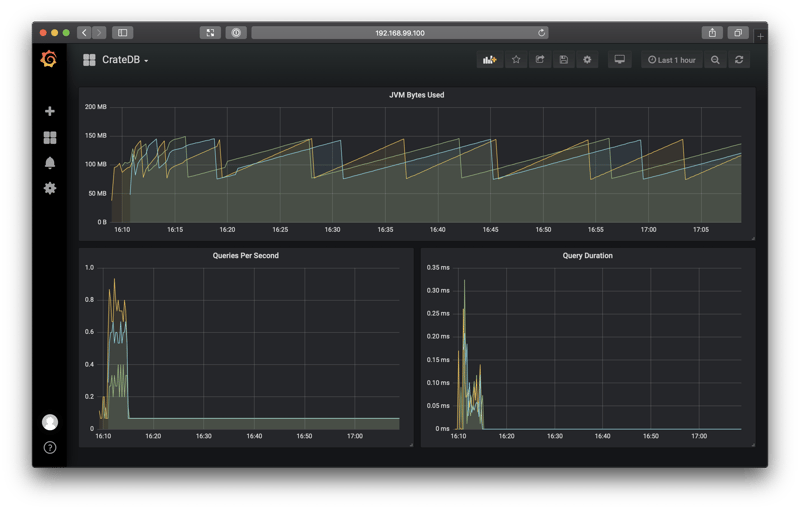The width and height of the screenshot is (800, 510).
Task: Share the dashboard via share icon
Action: point(540,60)
